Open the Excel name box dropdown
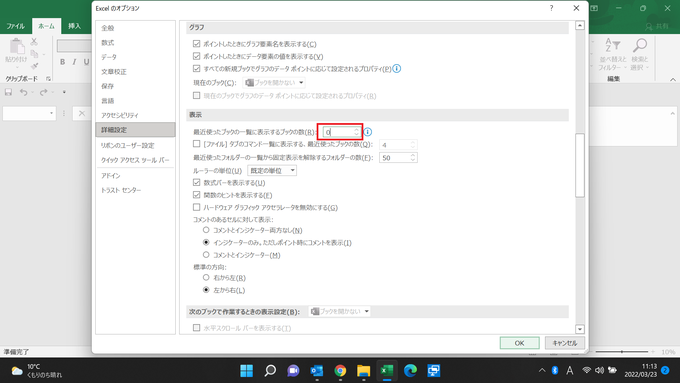 point(51,113)
